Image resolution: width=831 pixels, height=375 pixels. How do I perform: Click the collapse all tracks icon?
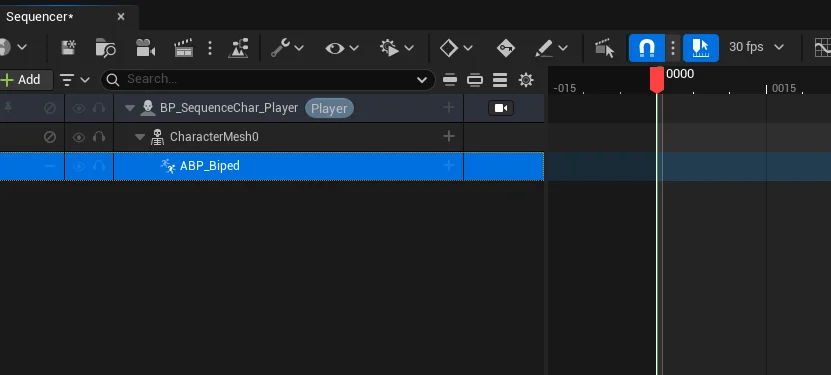click(450, 80)
